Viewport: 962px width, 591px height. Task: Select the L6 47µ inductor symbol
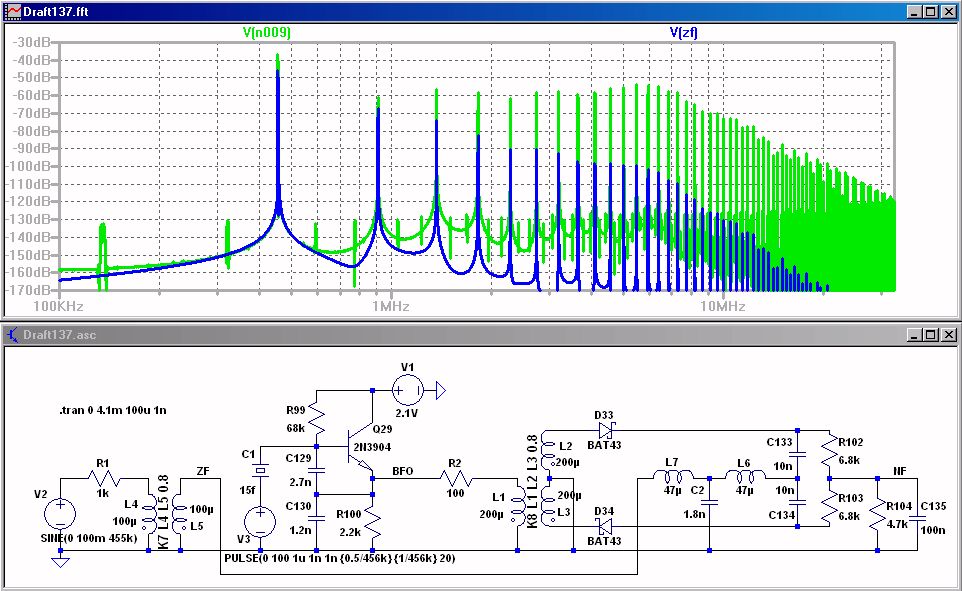745,477
